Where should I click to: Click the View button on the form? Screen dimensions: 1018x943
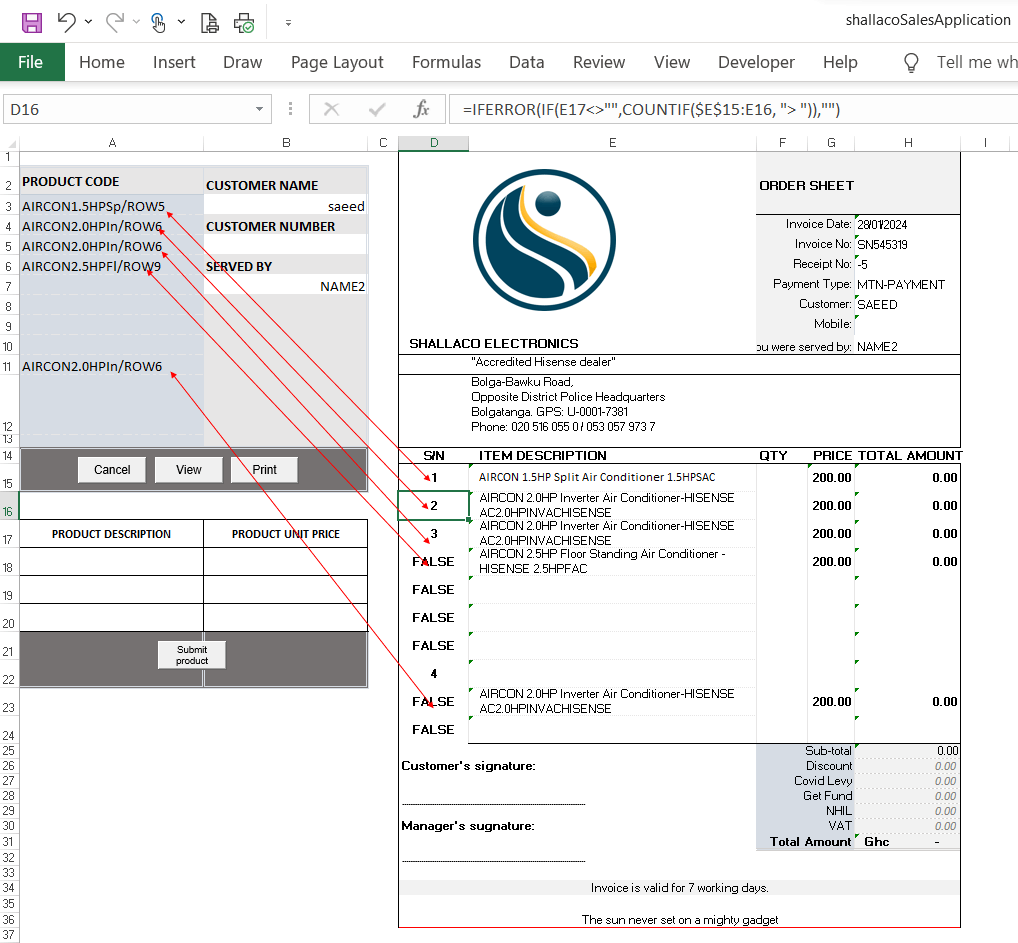[x=188, y=470]
